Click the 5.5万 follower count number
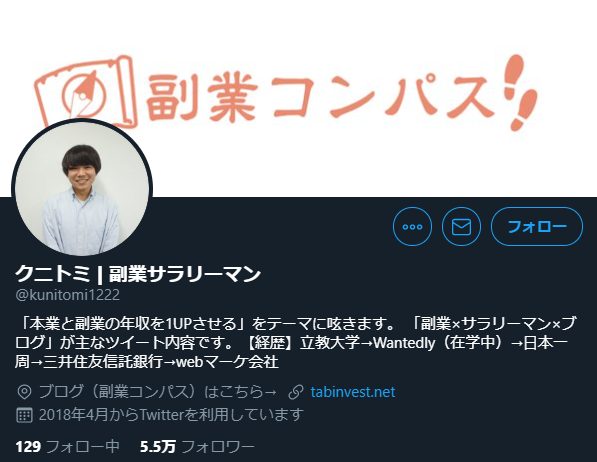 [x=158, y=446]
